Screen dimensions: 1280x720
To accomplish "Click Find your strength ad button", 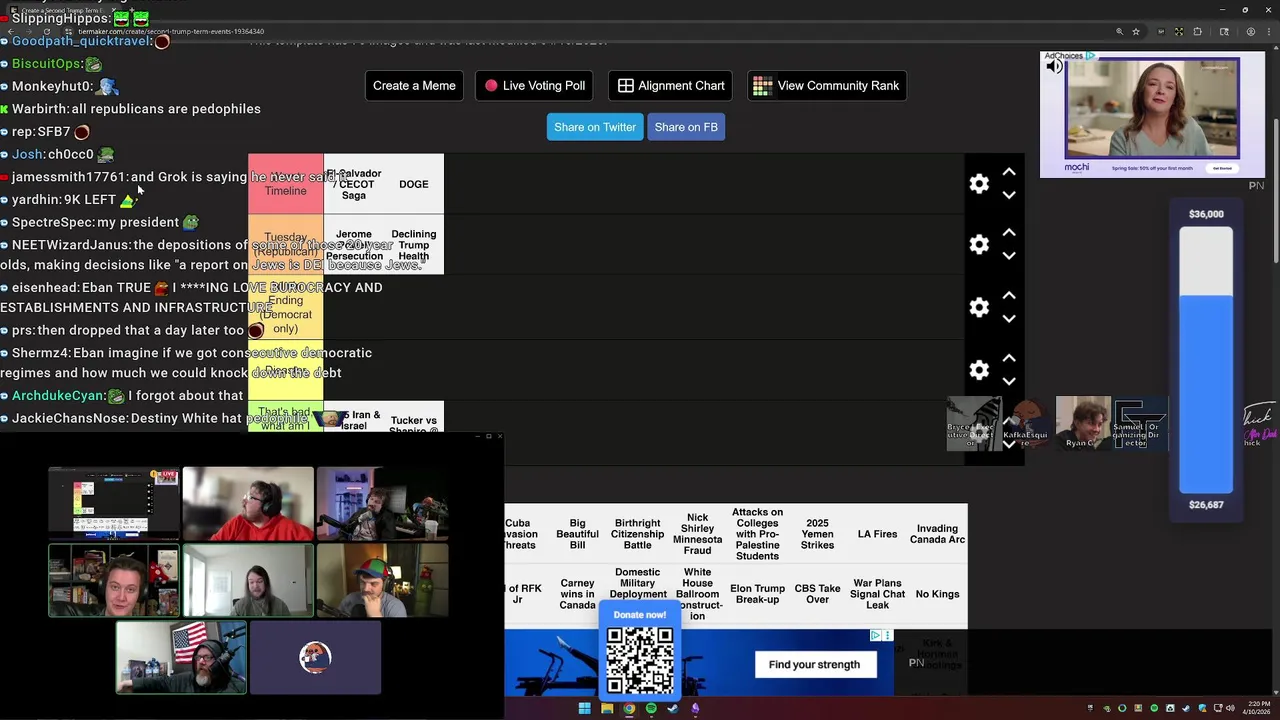I will [x=814, y=664].
